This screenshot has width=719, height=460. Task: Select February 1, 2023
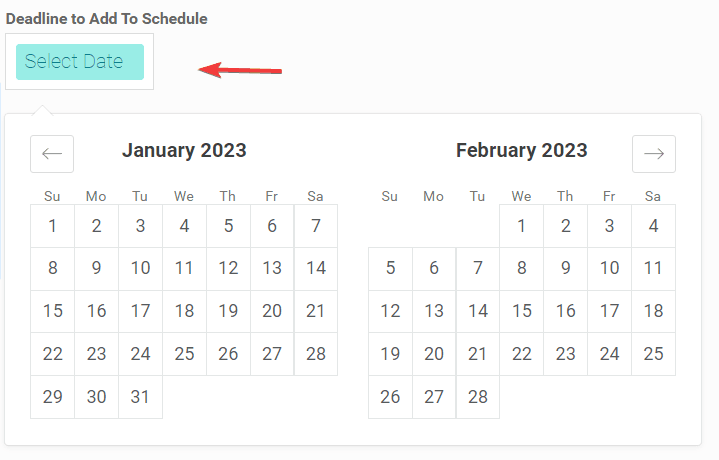click(521, 226)
